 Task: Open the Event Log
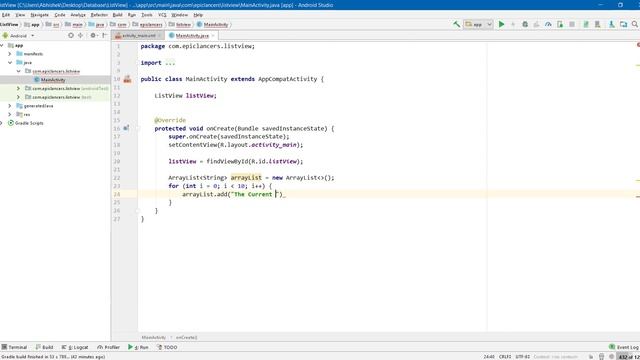pos(624,347)
